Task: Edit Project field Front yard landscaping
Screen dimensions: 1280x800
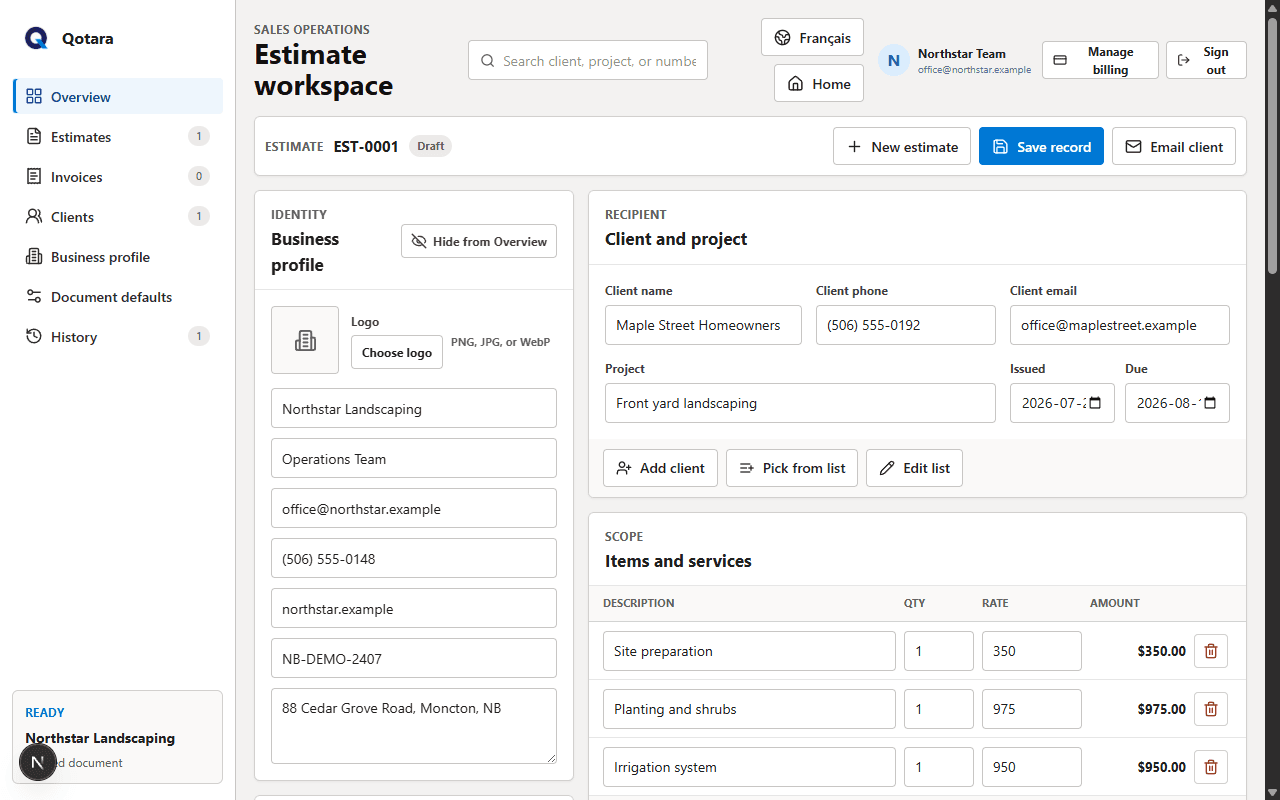Action: coord(800,403)
